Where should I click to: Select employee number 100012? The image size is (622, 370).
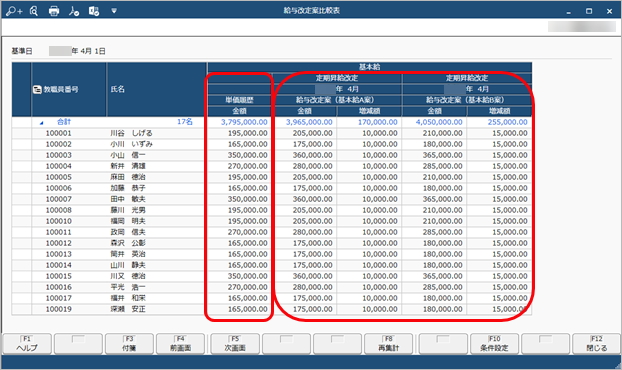tap(59, 243)
